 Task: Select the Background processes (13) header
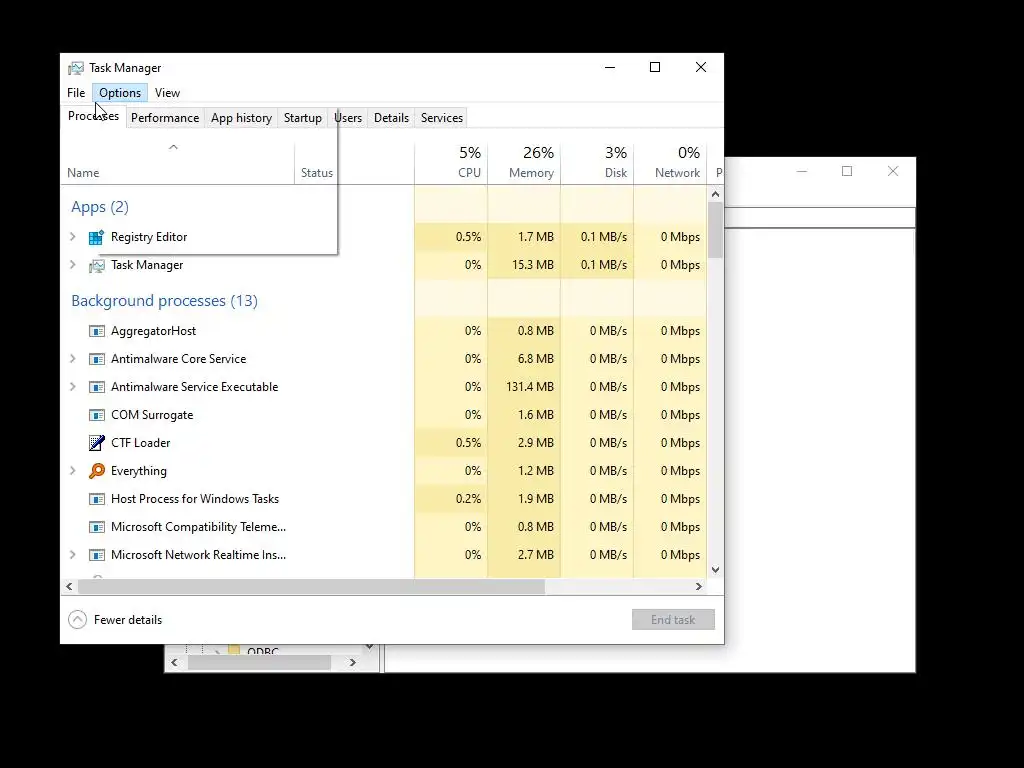pyautogui.click(x=165, y=300)
